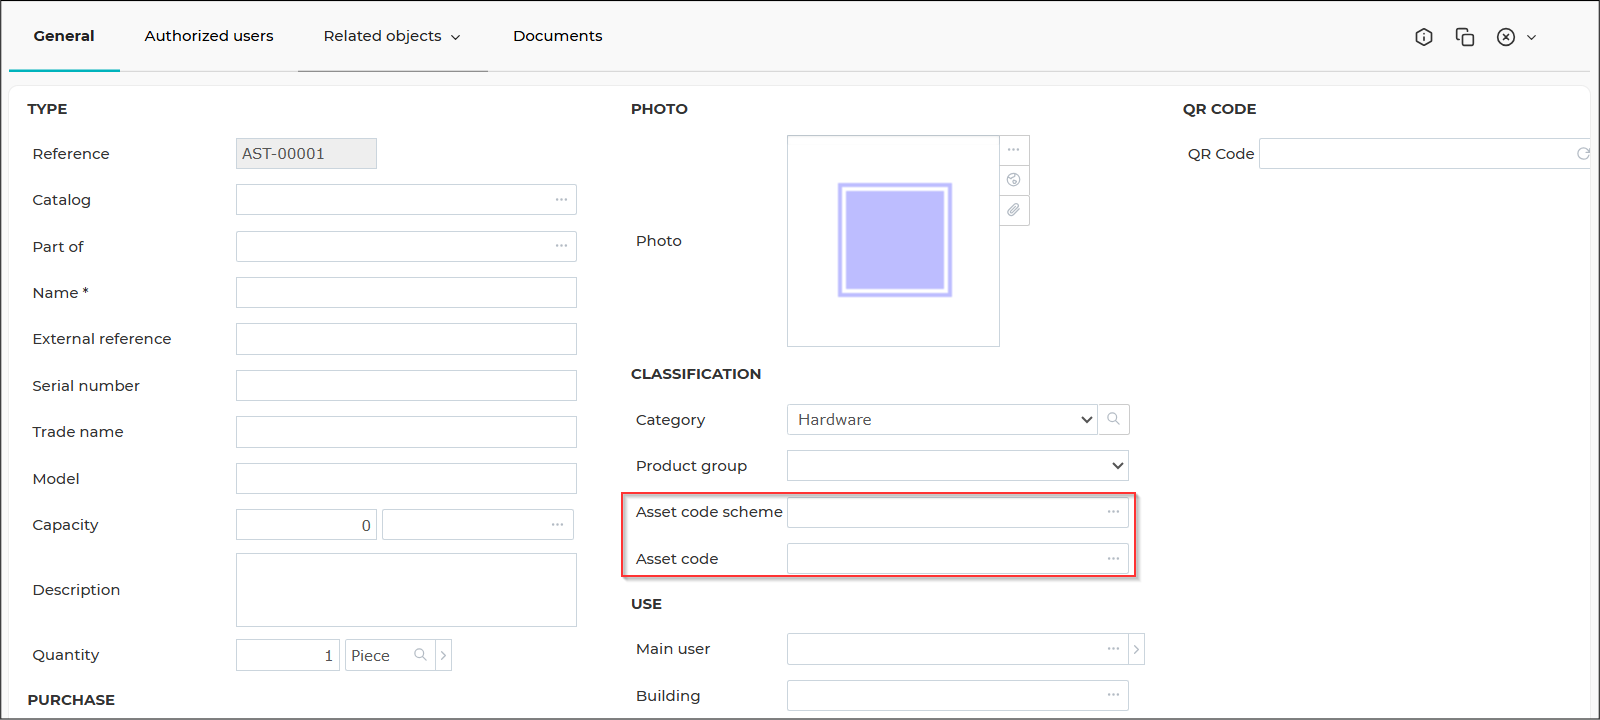This screenshot has height=720, width=1600.
Task: Click the photo placeholder thumbnail
Action: 894,240
